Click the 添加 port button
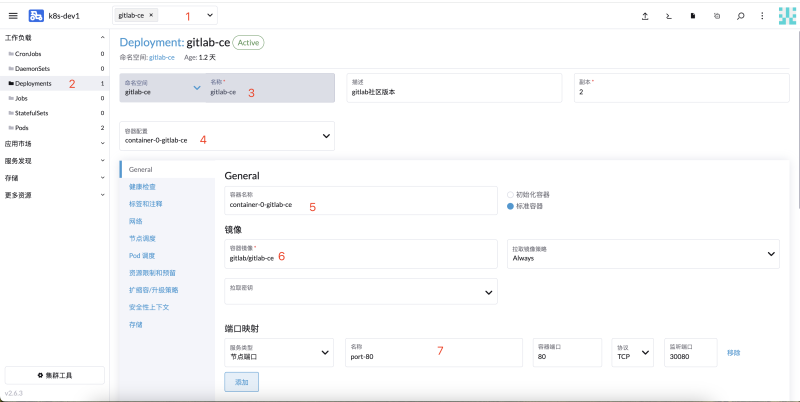 [241, 382]
